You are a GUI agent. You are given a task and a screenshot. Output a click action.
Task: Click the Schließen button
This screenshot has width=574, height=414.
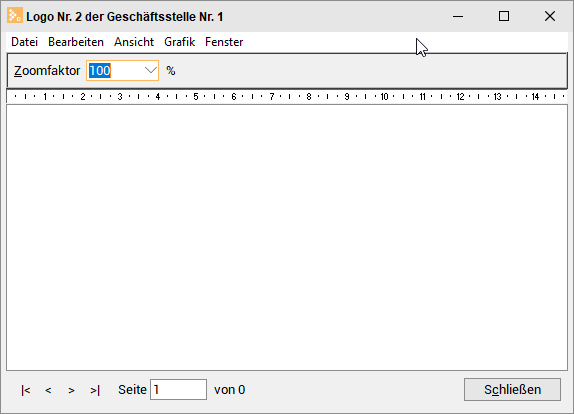point(512,389)
